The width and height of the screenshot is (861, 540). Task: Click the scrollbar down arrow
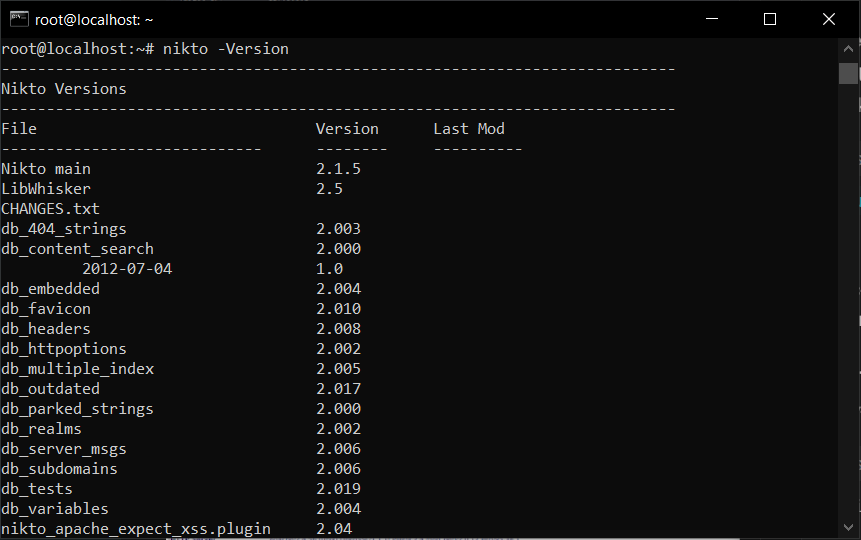pos(848,527)
